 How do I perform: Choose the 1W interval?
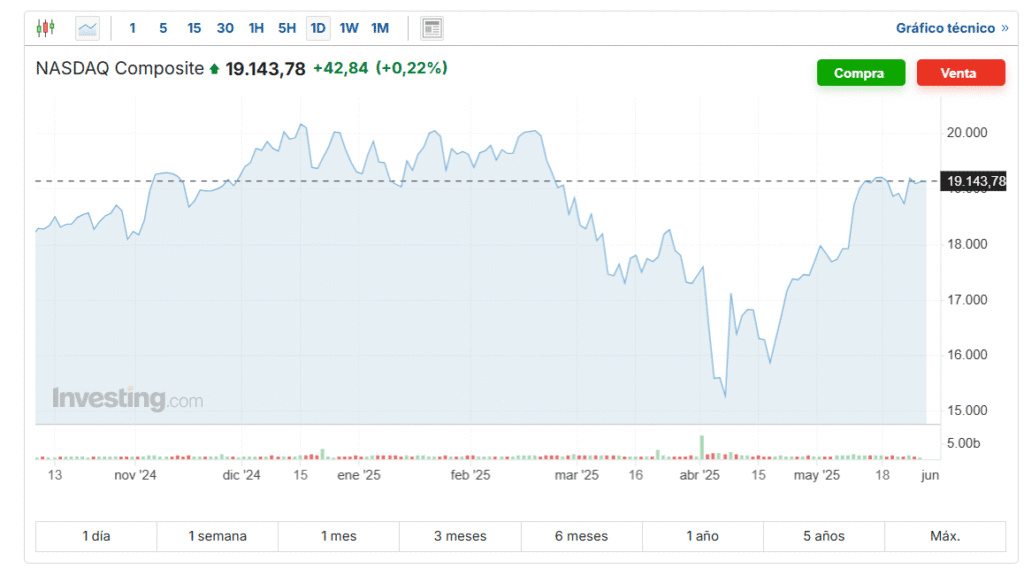coord(349,28)
